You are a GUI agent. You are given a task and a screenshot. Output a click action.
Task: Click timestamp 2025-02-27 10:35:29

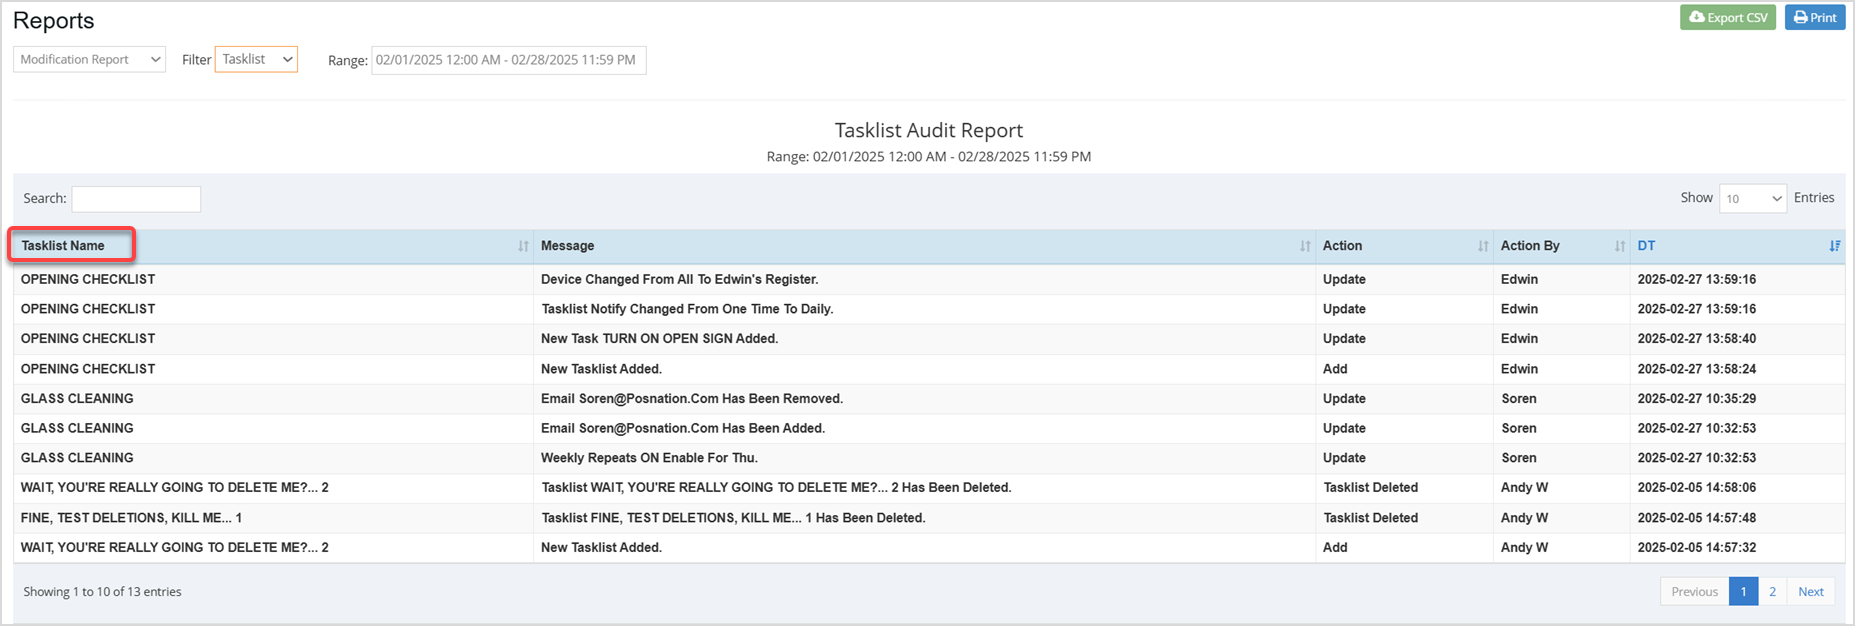tap(1697, 399)
